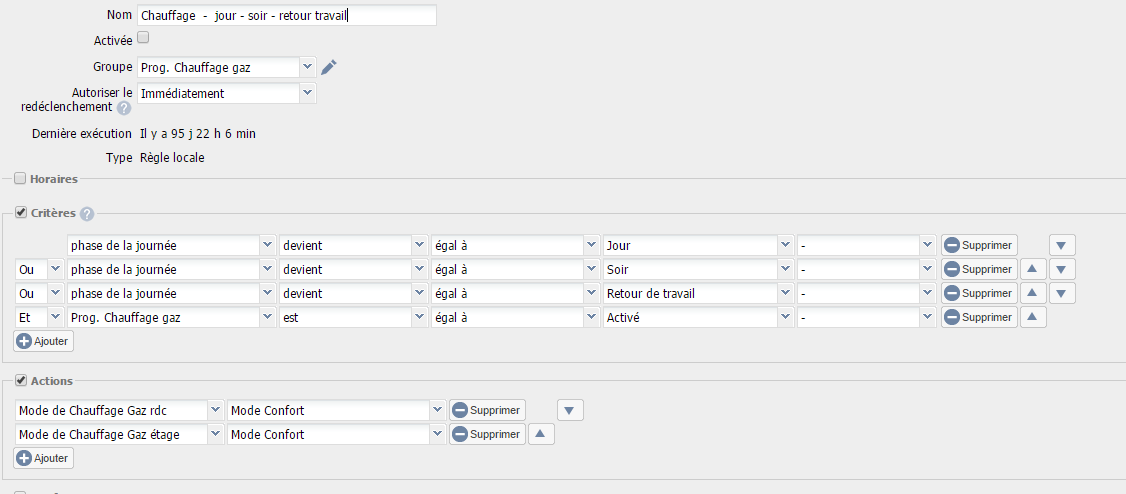Screen dimensions: 1126x494
Task: Move the Retour de travail criterion down
Action: point(1061,293)
